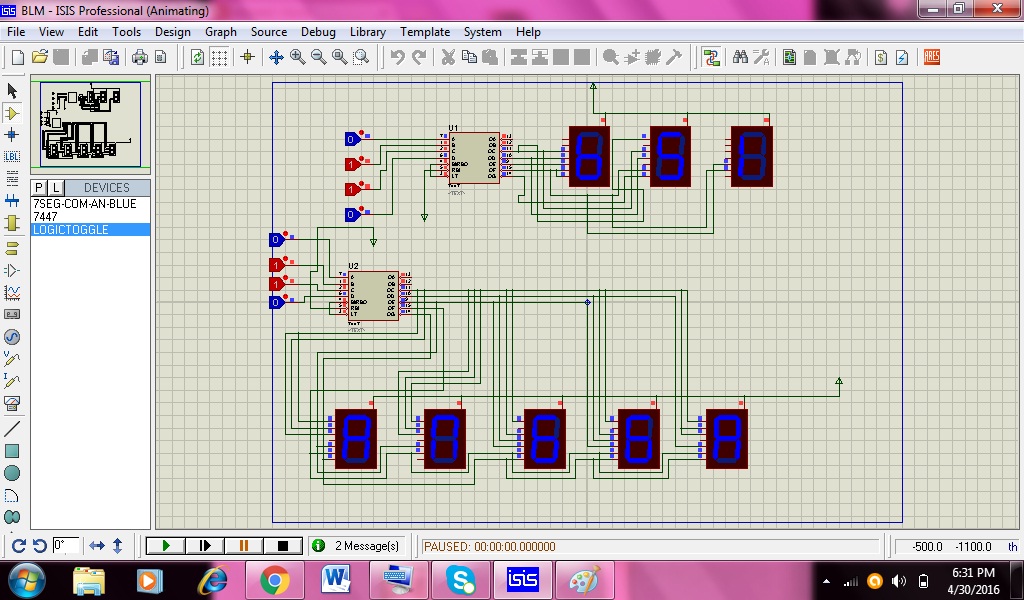Select the Generator mode tool

pyautogui.click(x=12, y=337)
